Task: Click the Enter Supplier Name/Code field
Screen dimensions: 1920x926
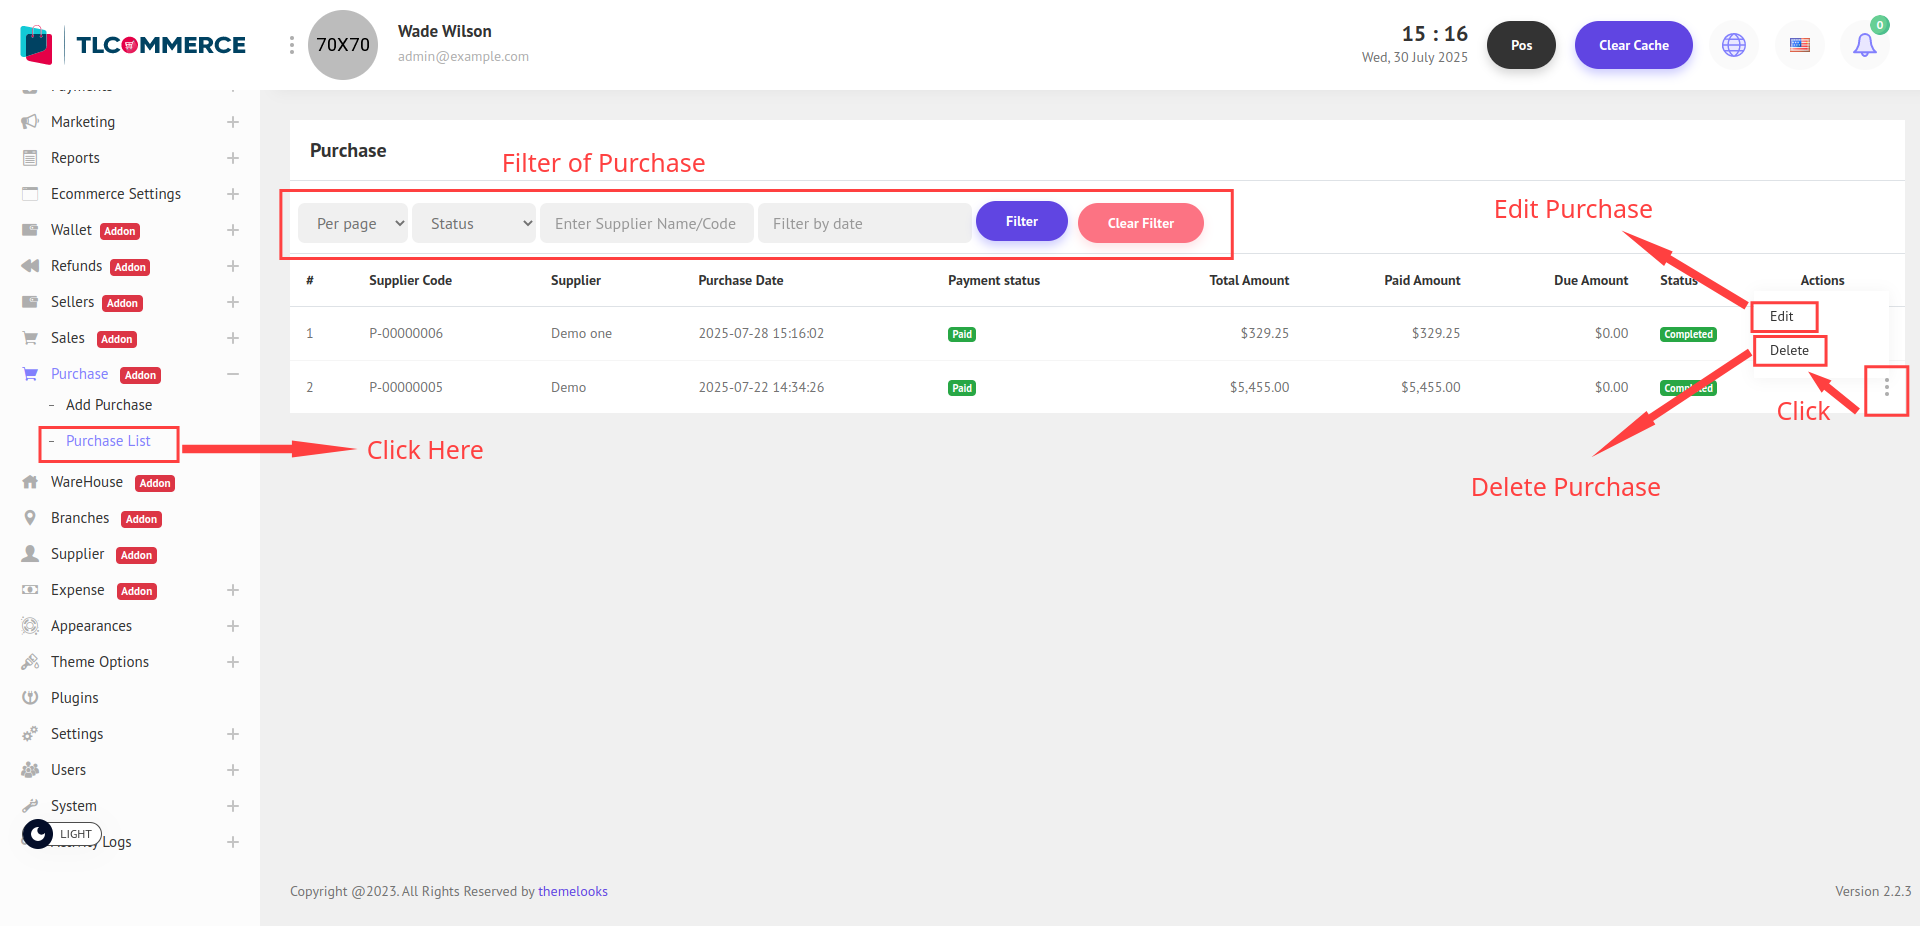Action: [x=646, y=224]
